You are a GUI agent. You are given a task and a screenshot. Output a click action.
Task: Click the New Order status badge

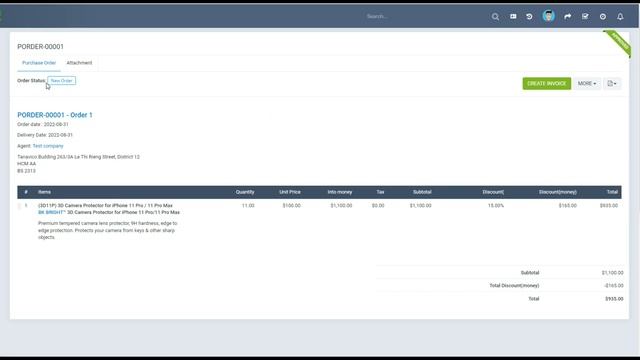click(x=62, y=81)
